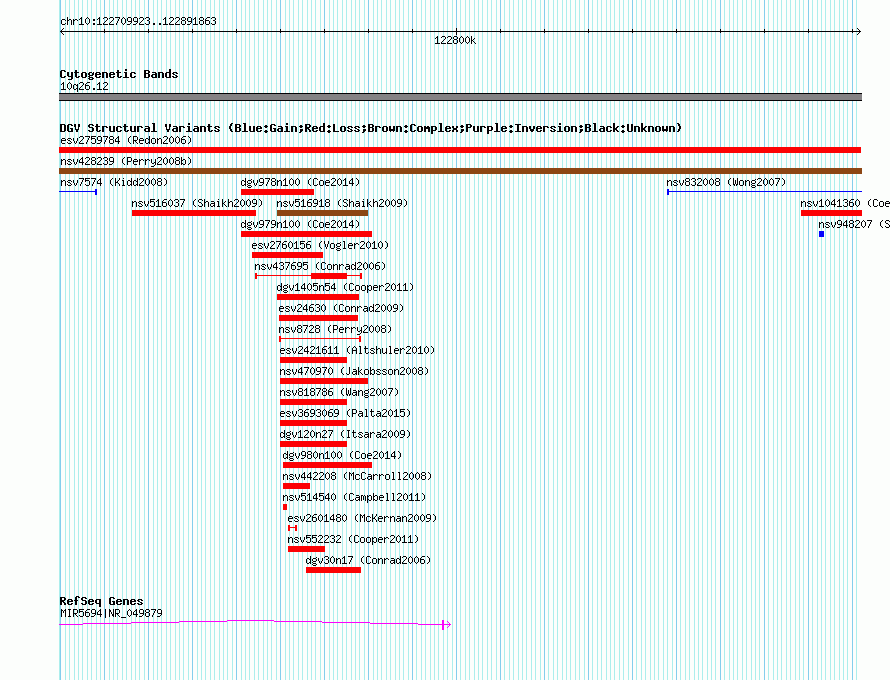Viewport: 890px width, 680px height.
Task: Click the nsv7574 (Kidd2008) label
Action: point(114,182)
